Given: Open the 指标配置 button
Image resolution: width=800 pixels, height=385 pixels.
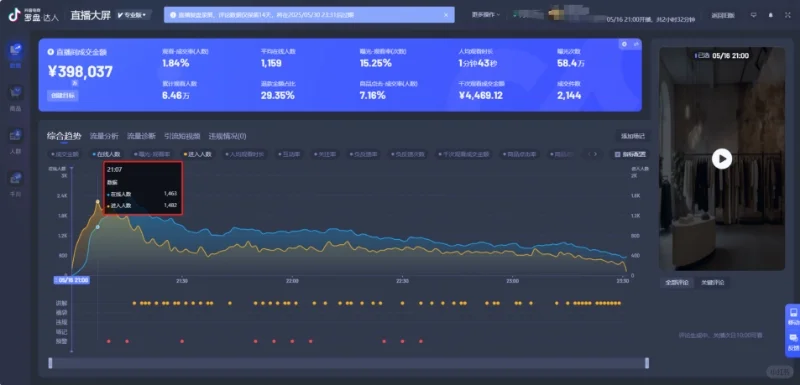Looking at the screenshot, I should point(630,154).
